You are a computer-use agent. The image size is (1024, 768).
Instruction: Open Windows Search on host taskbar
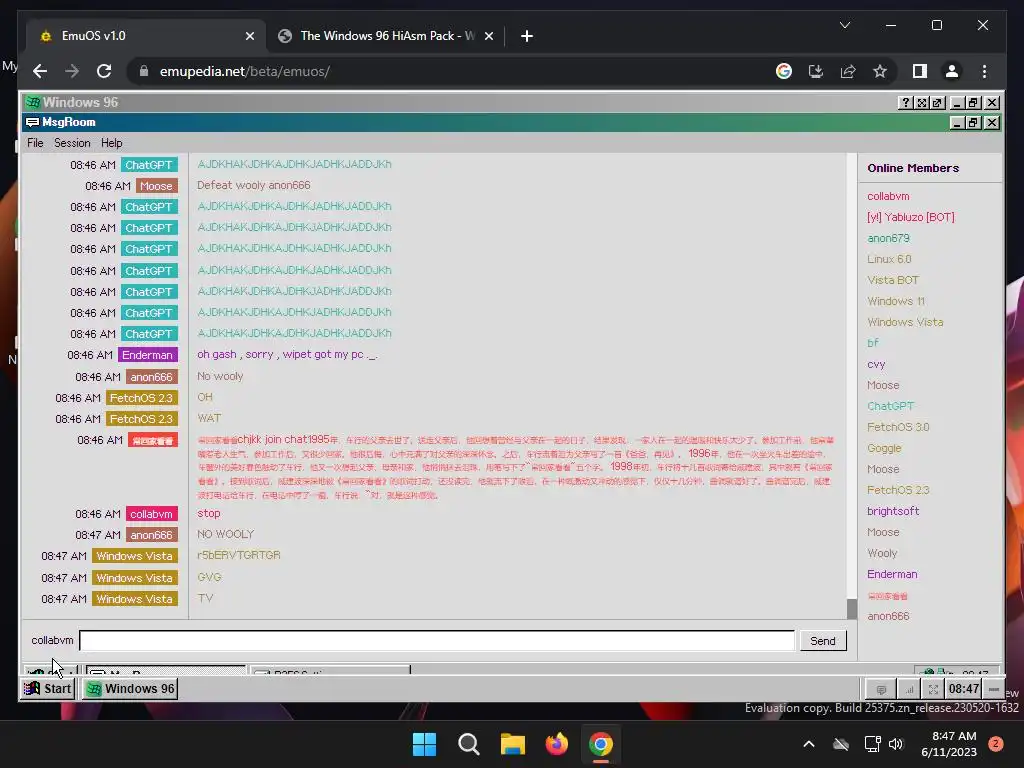(x=469, y=744)
